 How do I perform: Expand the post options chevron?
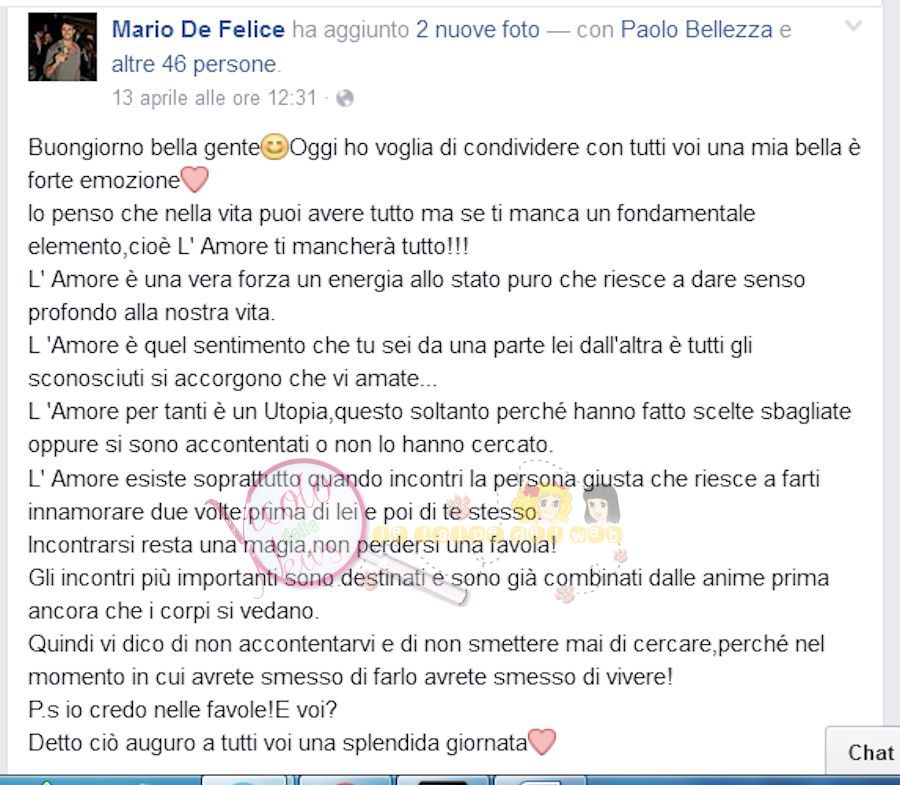pos(854,26)
